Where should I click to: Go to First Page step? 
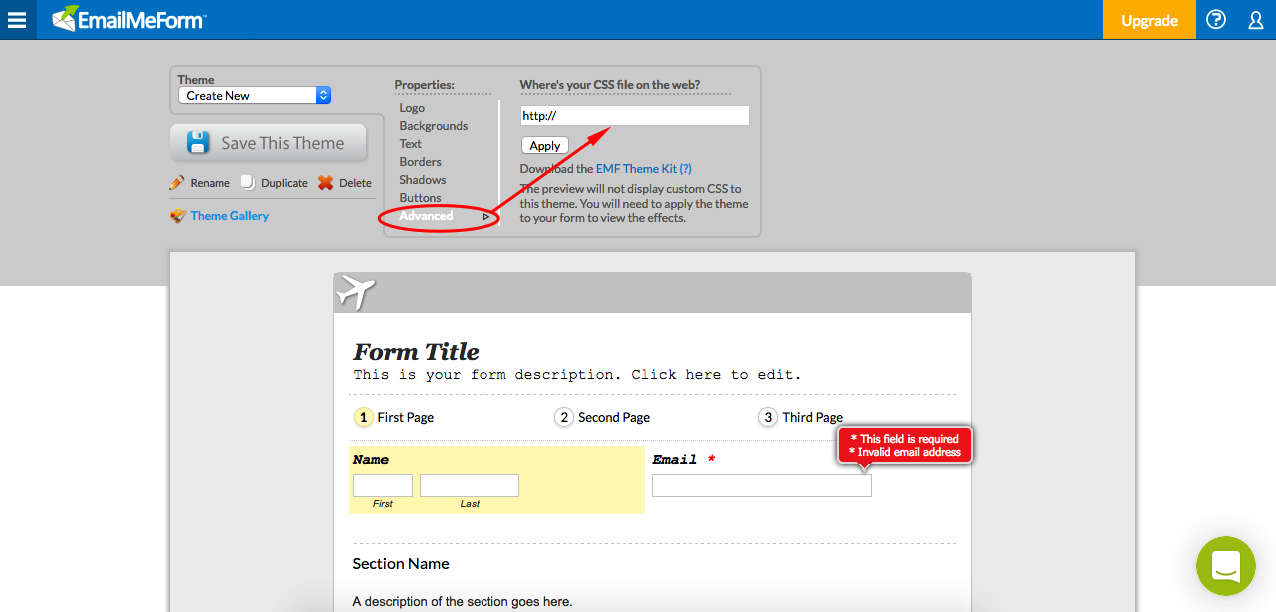coord(394,417)
